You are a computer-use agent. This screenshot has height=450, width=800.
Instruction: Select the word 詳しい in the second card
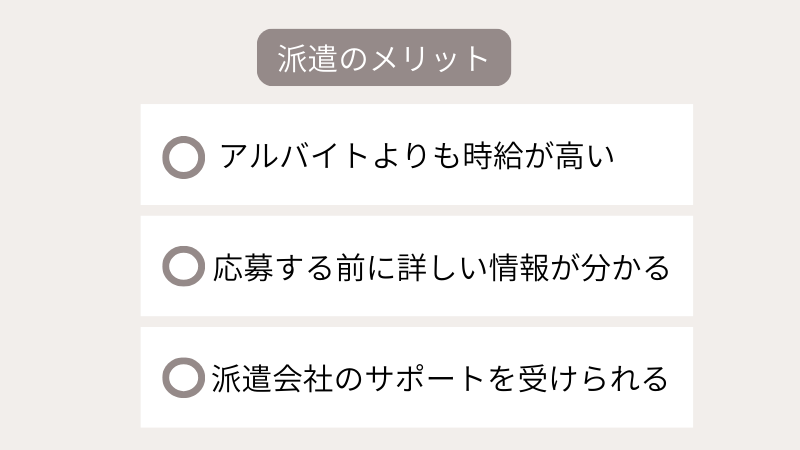click(438, 268)
